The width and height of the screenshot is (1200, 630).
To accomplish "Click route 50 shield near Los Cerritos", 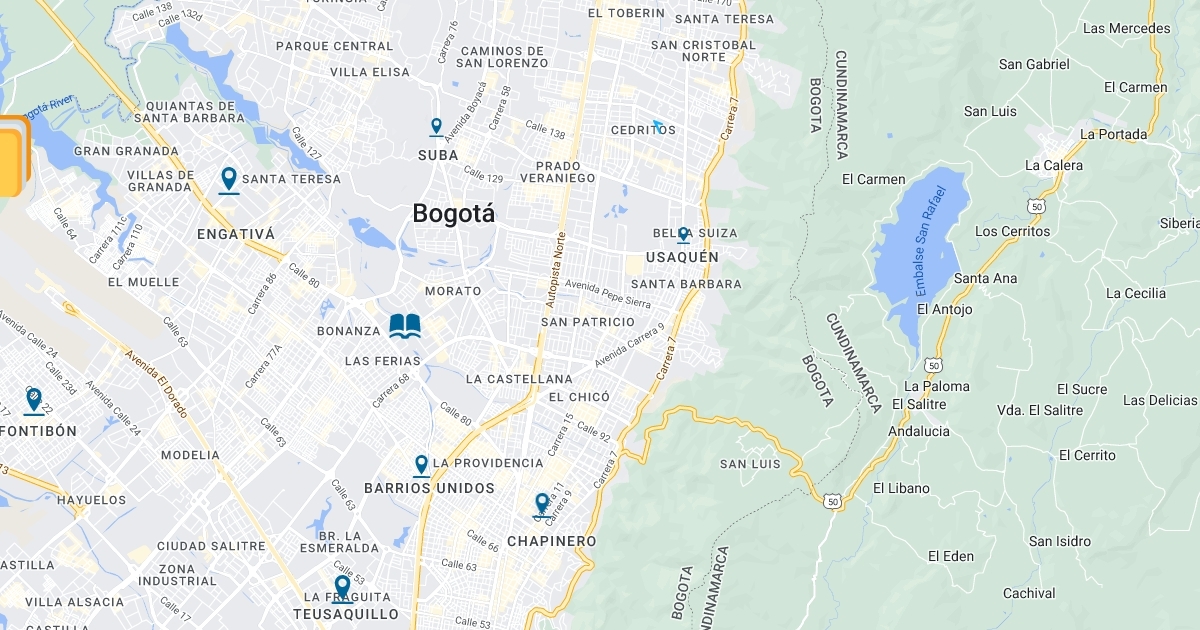I will click(x=1036, y=205).
